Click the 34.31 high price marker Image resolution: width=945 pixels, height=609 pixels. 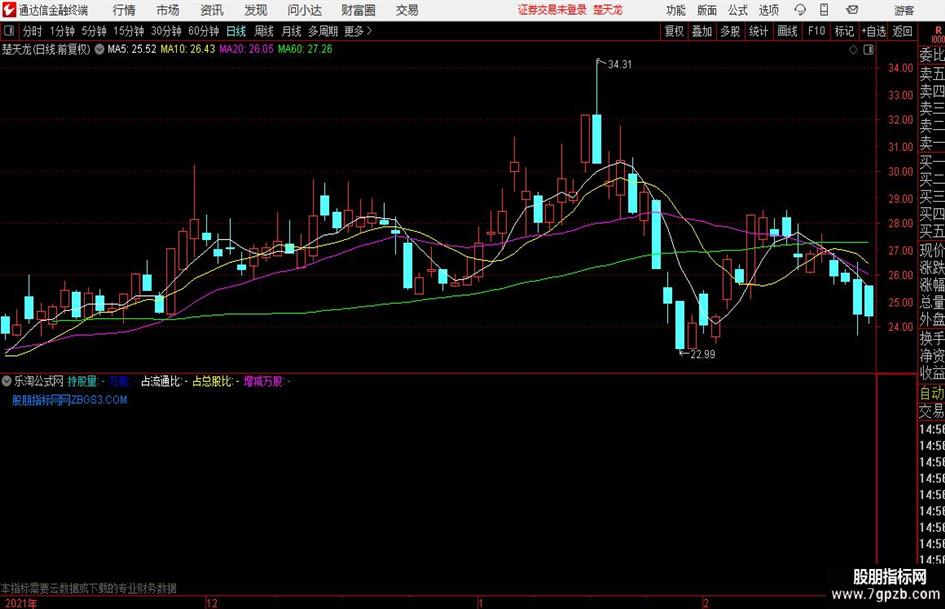(620, 65)
